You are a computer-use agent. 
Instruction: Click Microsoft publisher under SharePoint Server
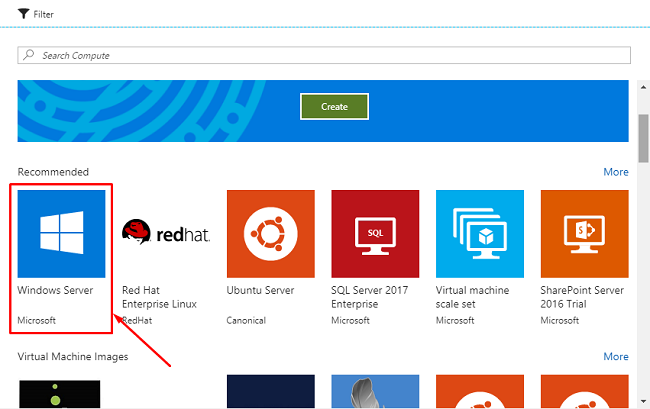560,320
